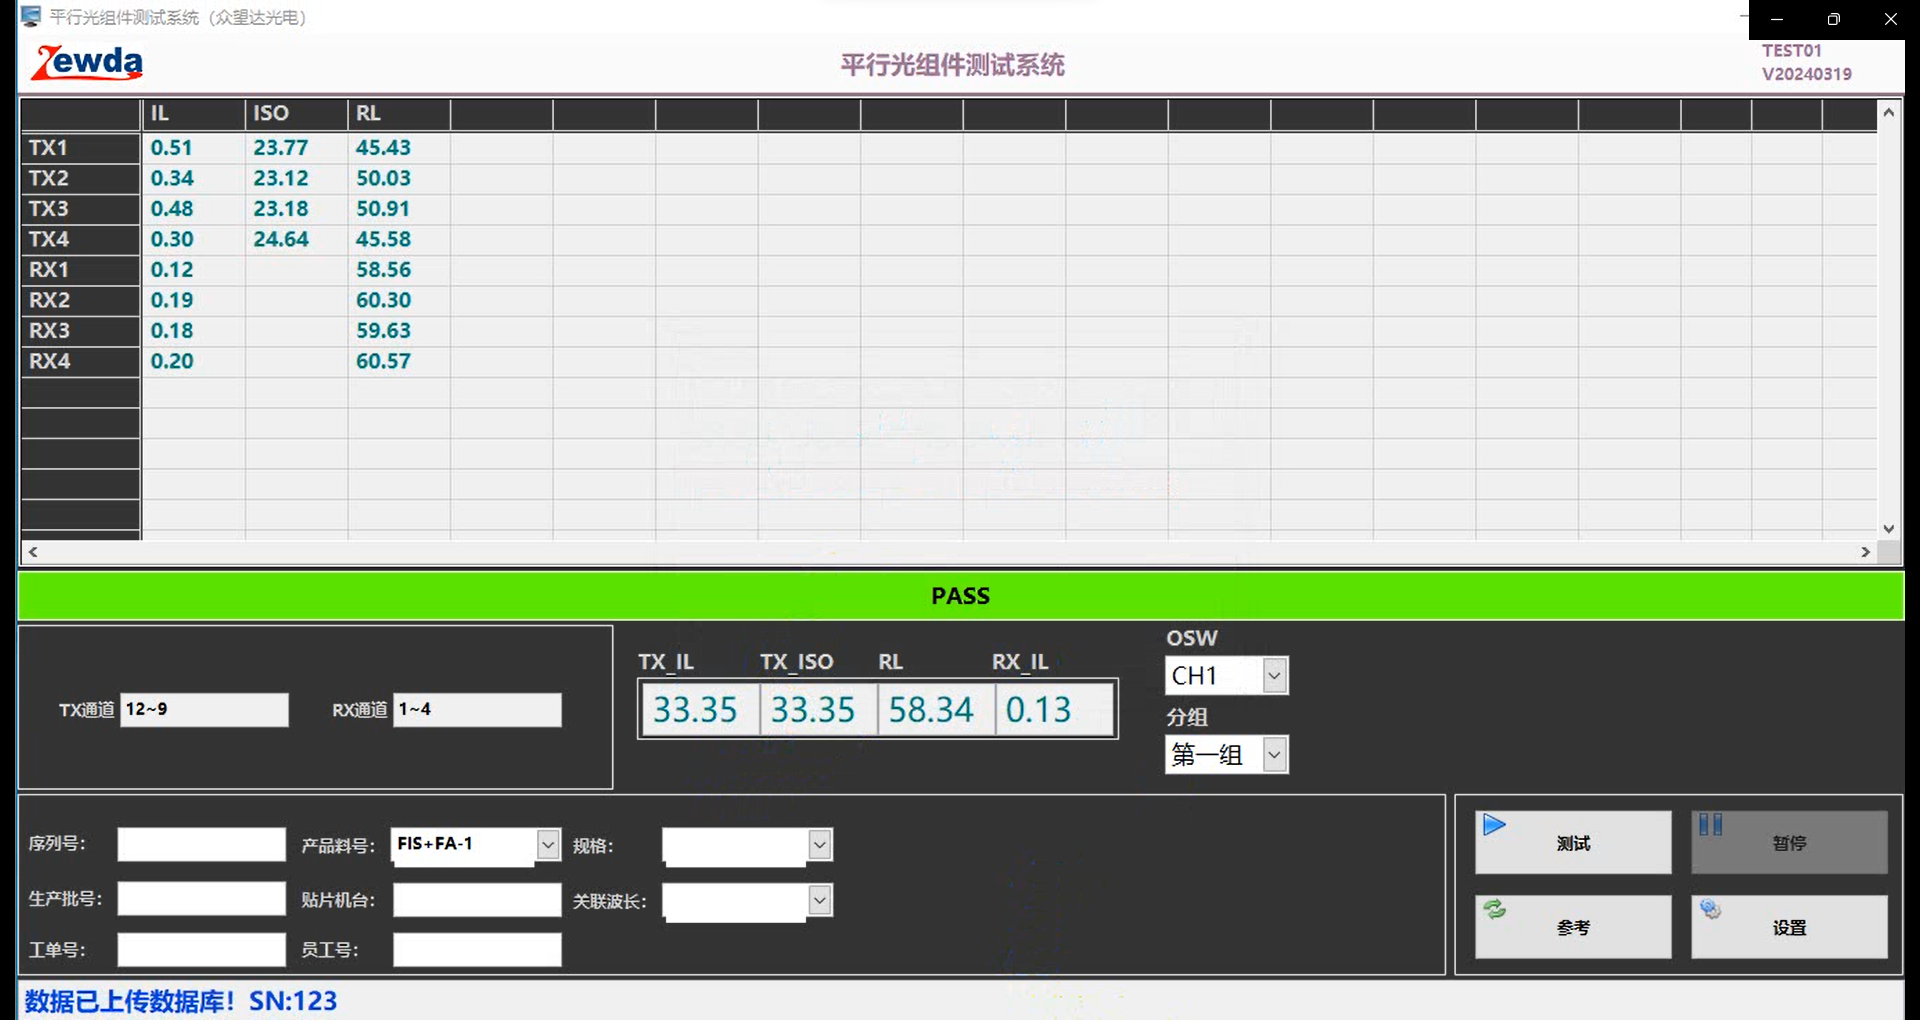Focus the 员工号 input field
The width and height of the screenshot is (1920, 1020).
tap(477, 950)
